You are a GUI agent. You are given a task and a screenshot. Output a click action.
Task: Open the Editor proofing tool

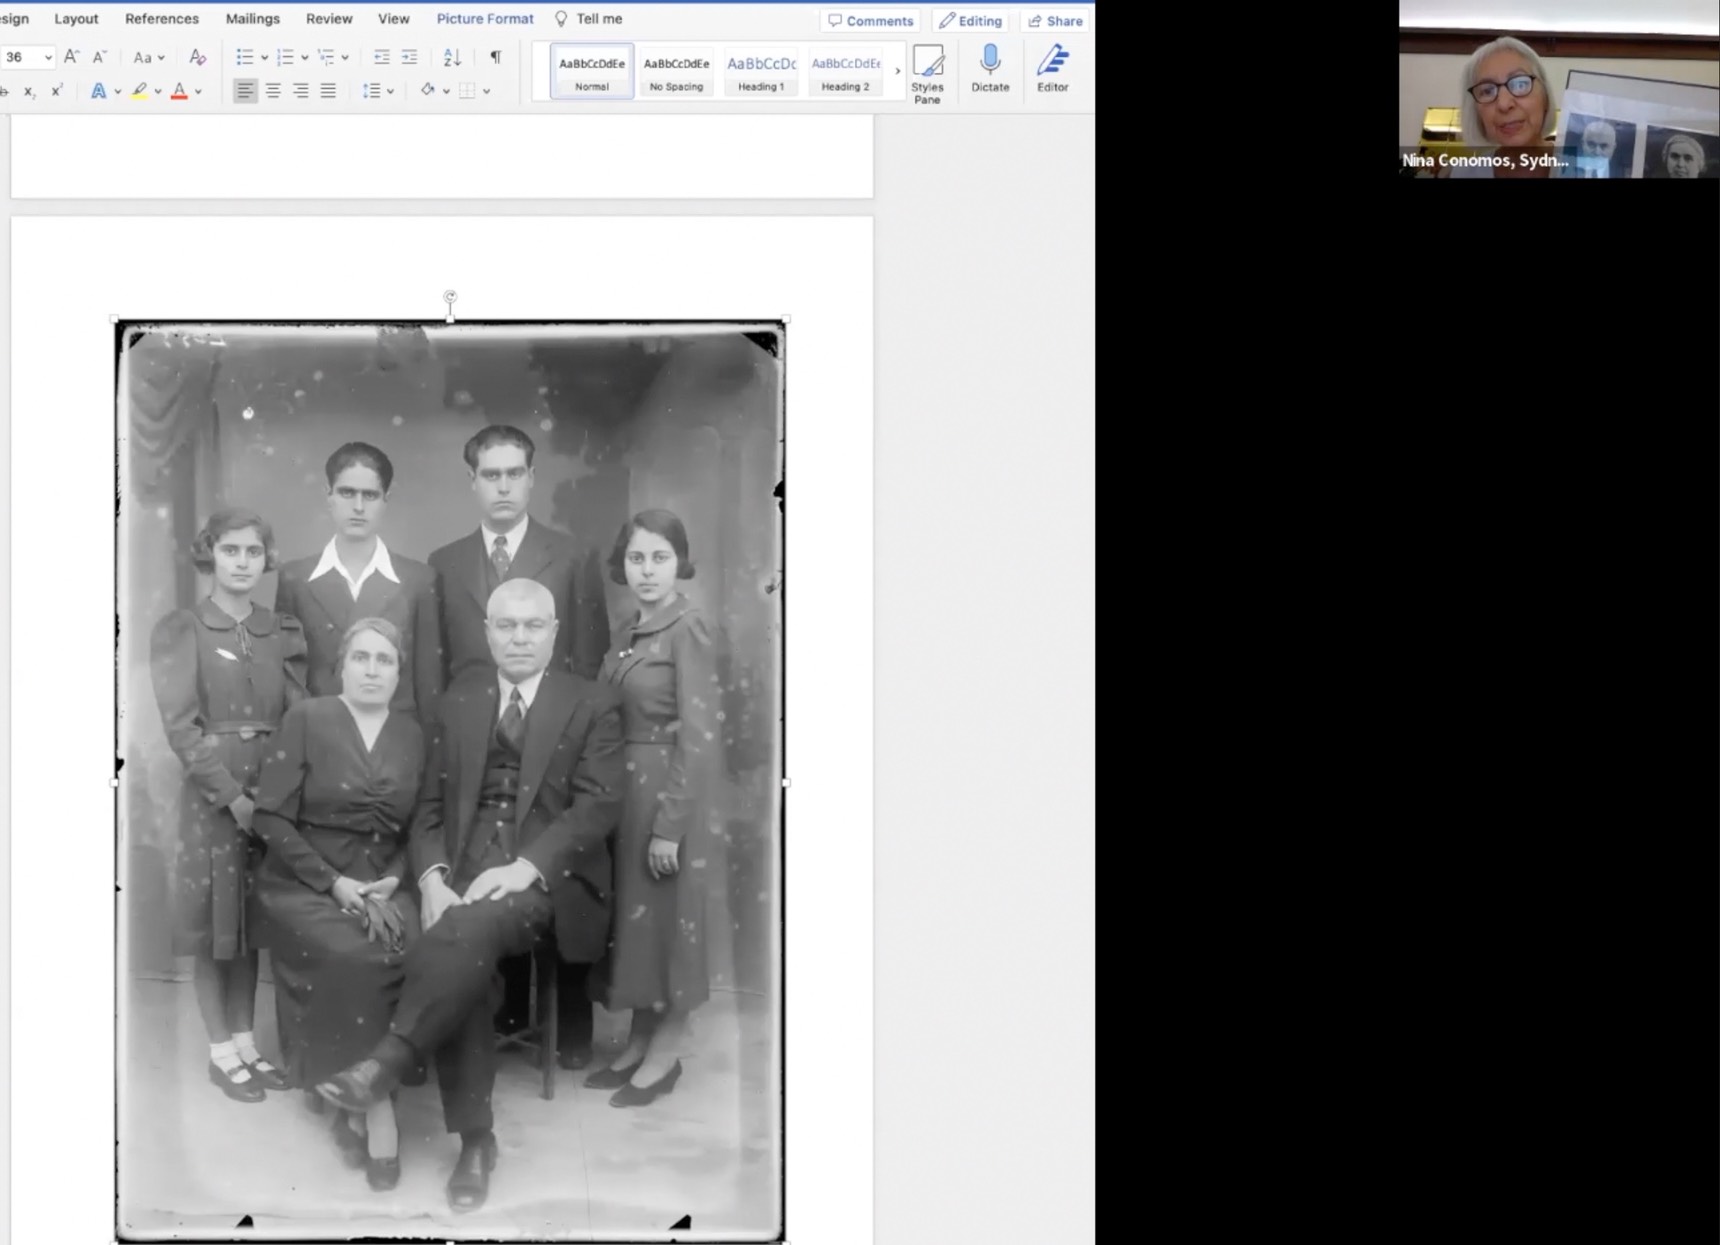(x=1052, y=68)
